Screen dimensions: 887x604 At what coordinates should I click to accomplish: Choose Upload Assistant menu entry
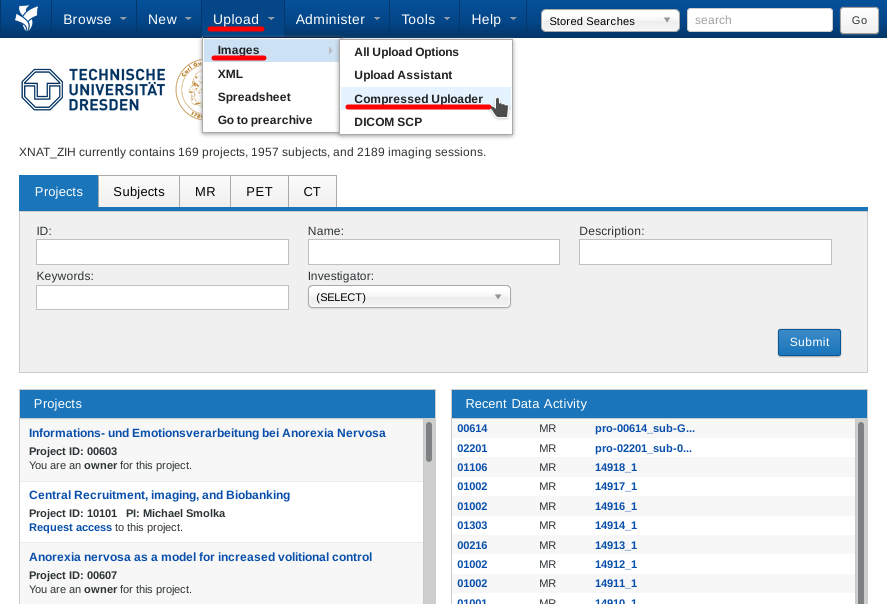[x=403, y=75]
